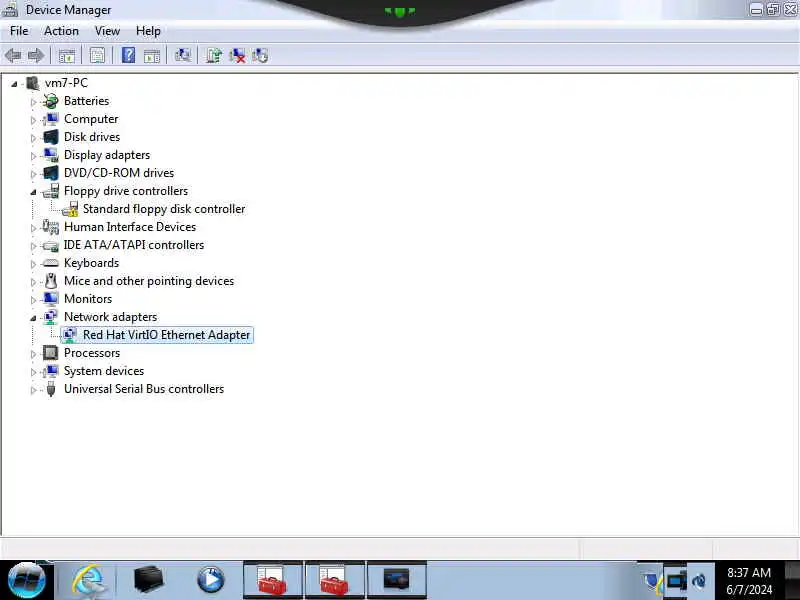Click the Forward arrow toolbar button
800x600 pixels.
coord(36,55)
